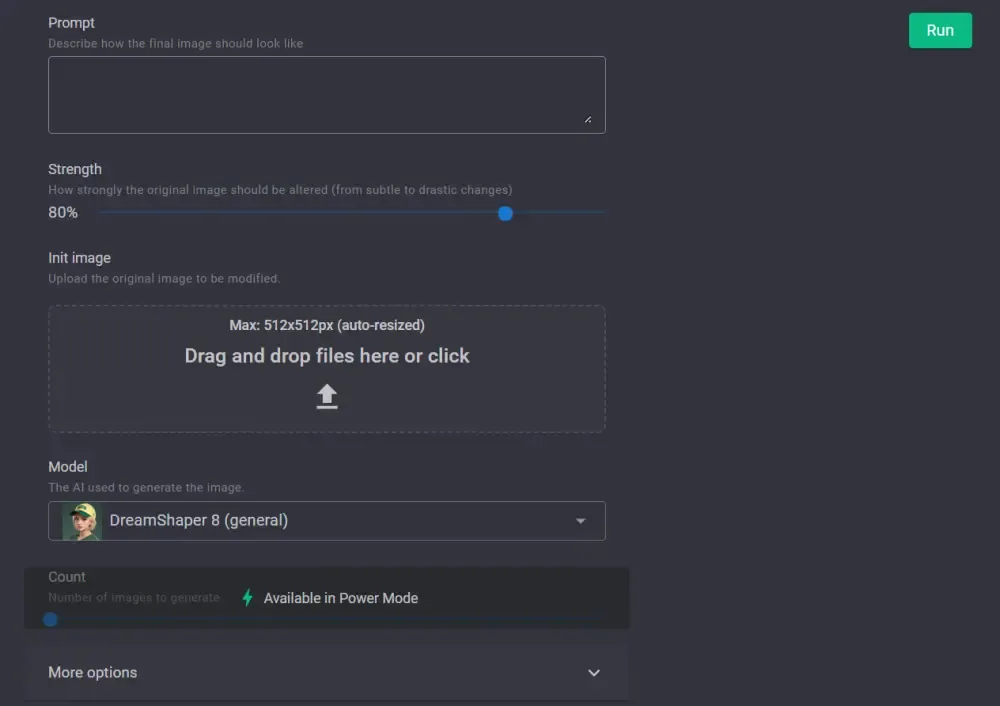
Task: Select the DreamShaper 8 (general) combo box
Action: pyautogui.click(x=327, y=521)
